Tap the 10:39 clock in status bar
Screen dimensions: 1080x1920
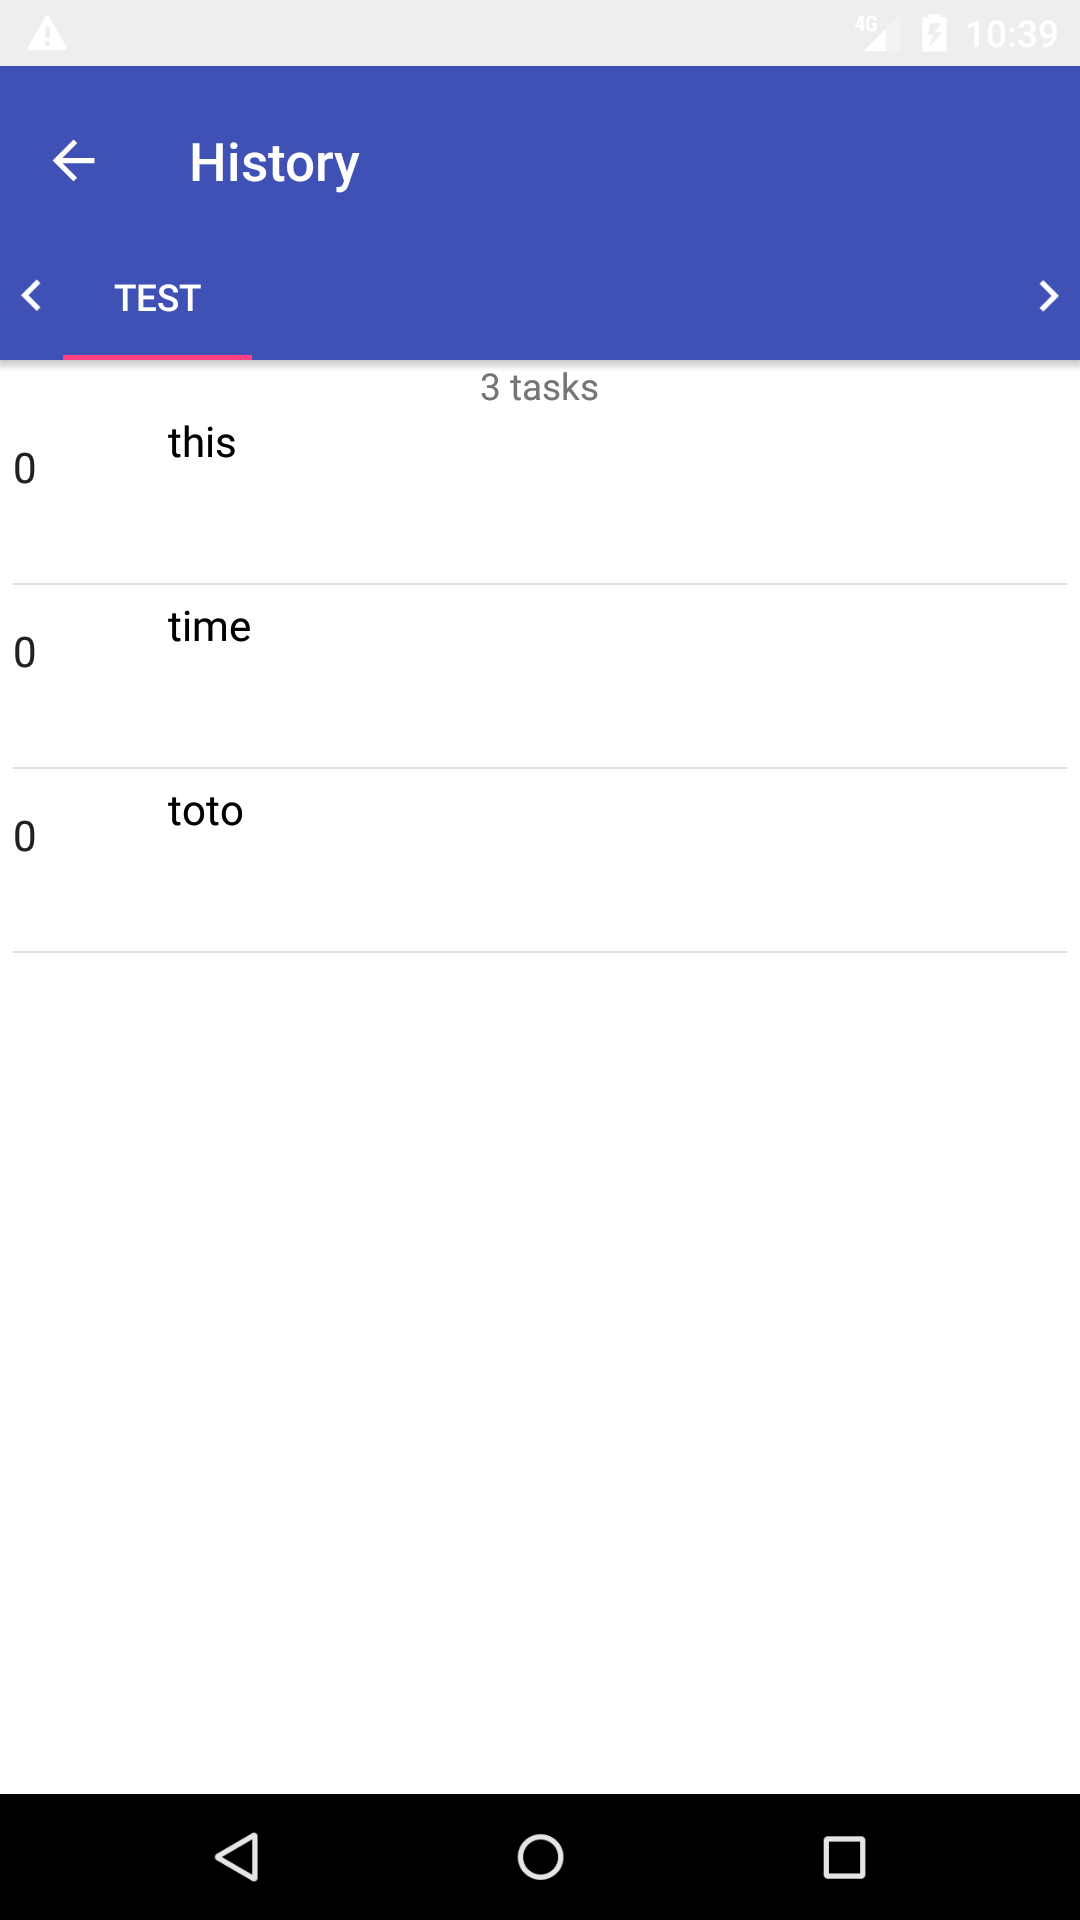(1011, 34)
